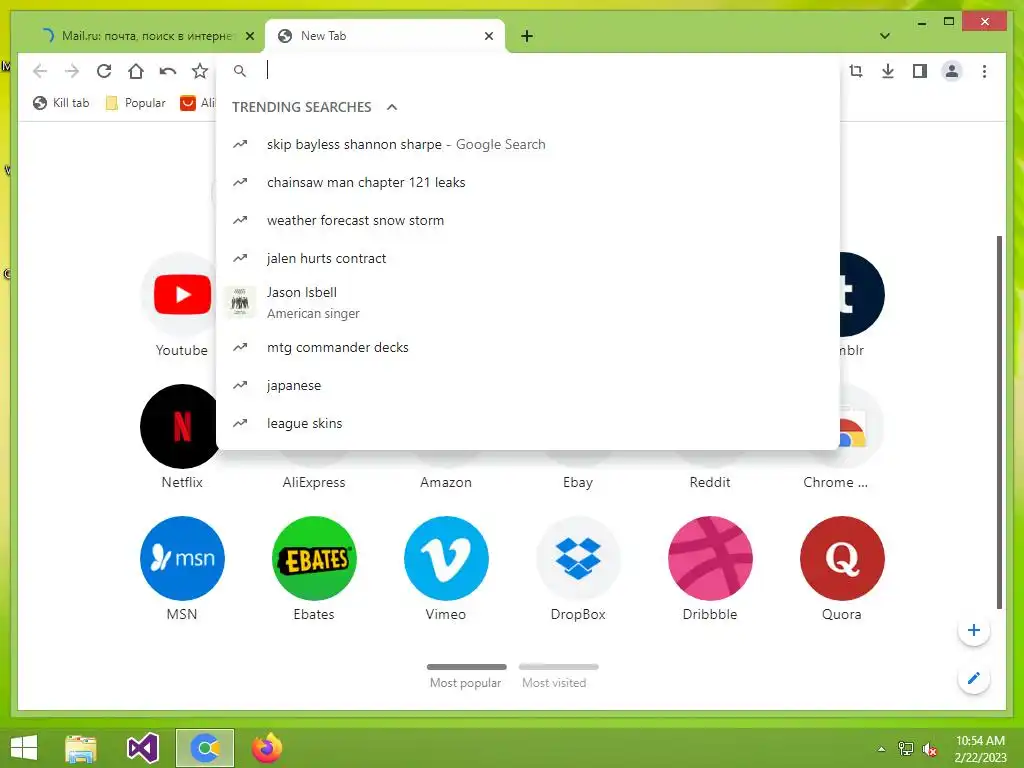Screen dimensions: 1024x768
Task: Open the Popular bookmarks folder
Action: 136,103
